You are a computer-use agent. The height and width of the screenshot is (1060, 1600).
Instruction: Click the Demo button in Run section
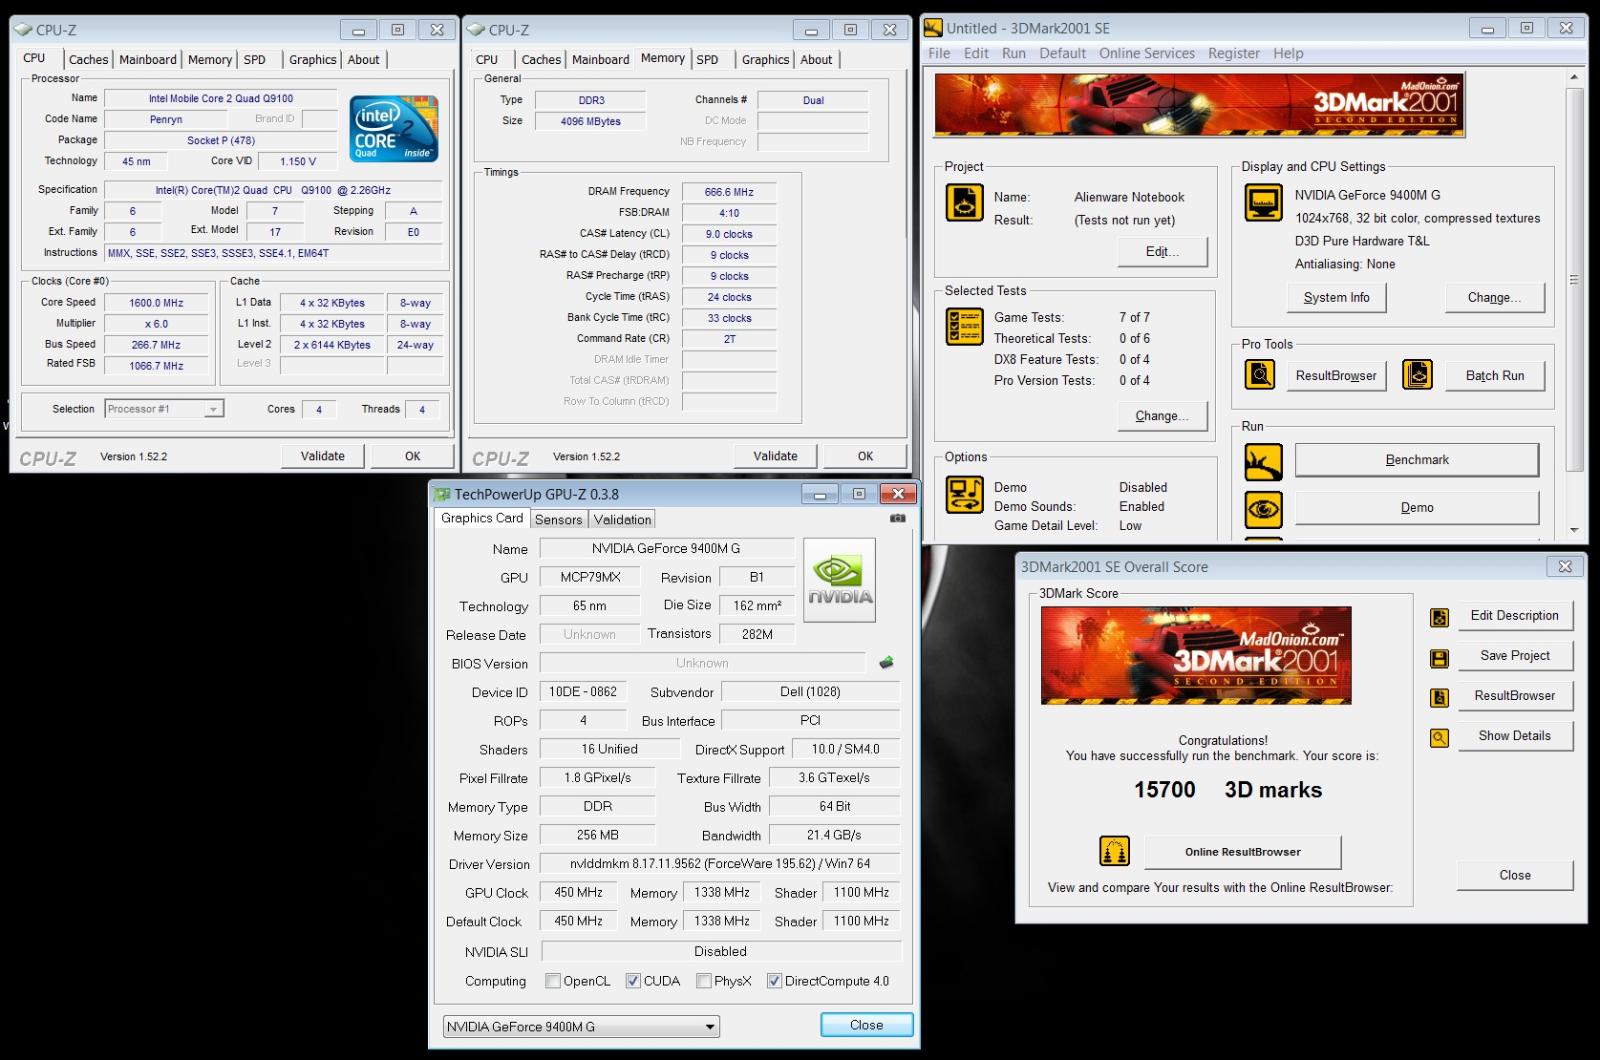1417,508
